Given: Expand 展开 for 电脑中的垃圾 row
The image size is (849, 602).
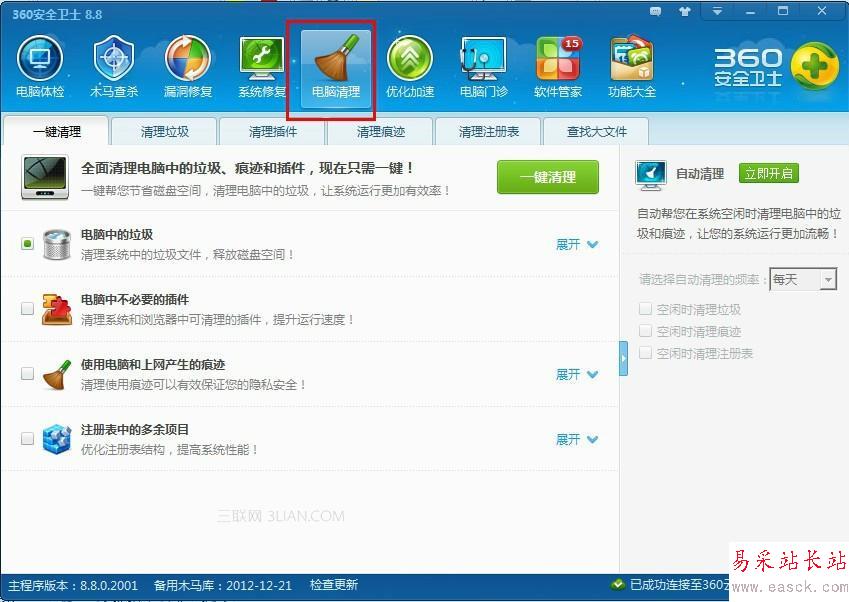Looking at the screenshot, I should pos(577,244).
